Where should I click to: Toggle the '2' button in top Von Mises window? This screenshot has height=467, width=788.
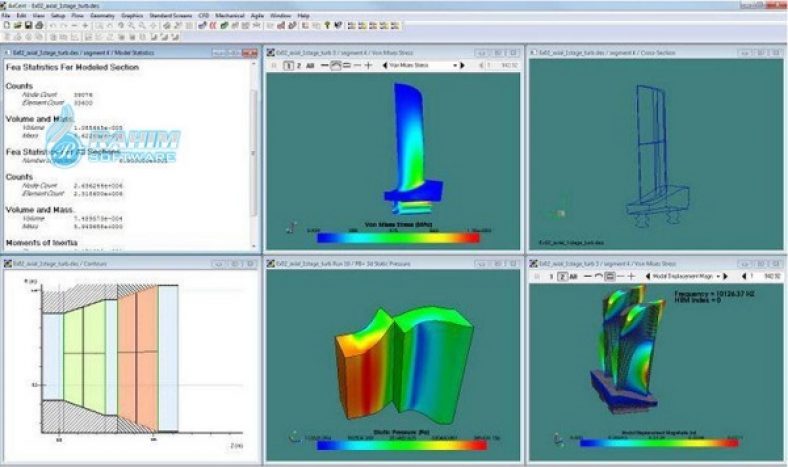click(299, 65)
